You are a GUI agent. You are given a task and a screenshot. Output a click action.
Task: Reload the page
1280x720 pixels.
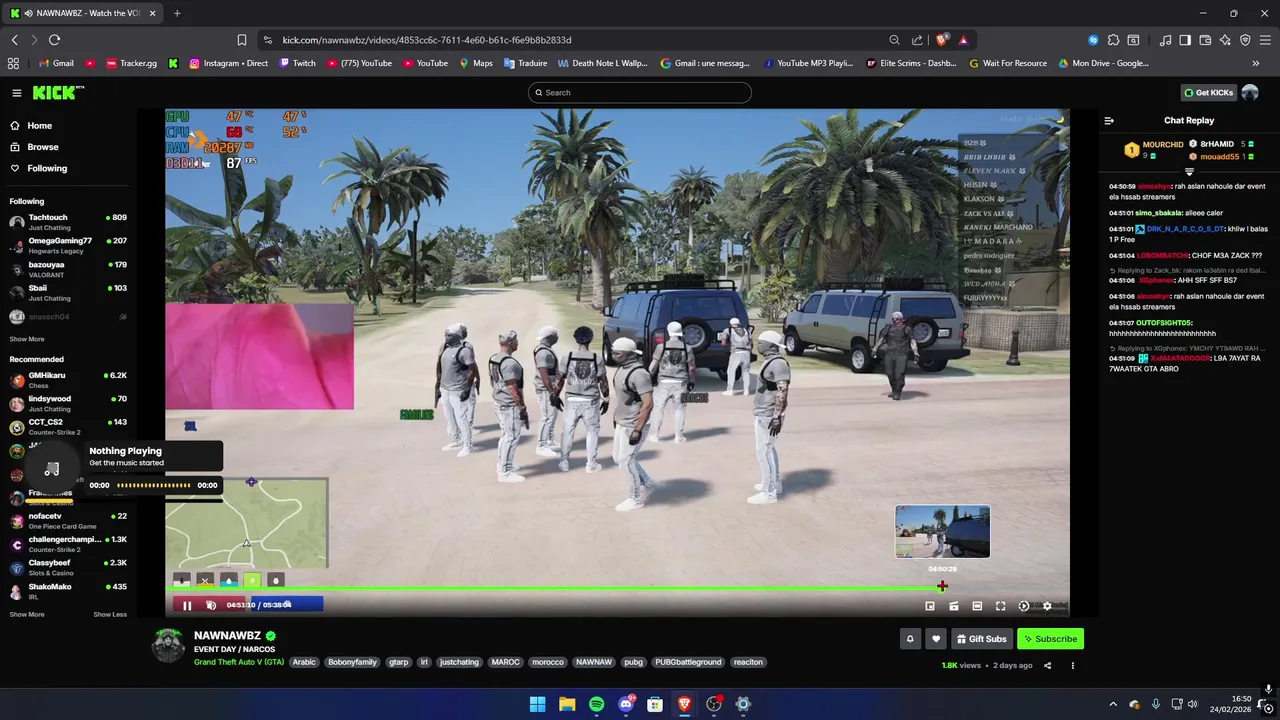(54, 40)
